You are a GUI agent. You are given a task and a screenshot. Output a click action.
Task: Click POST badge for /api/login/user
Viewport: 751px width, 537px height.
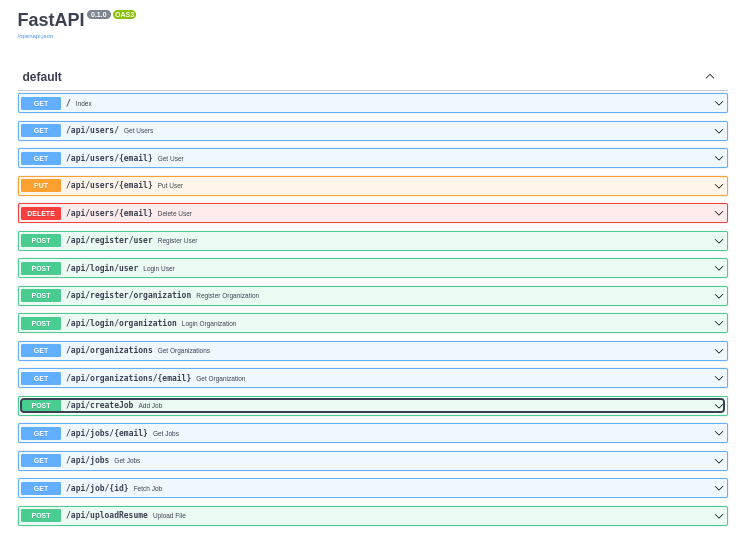coord(41,268)
